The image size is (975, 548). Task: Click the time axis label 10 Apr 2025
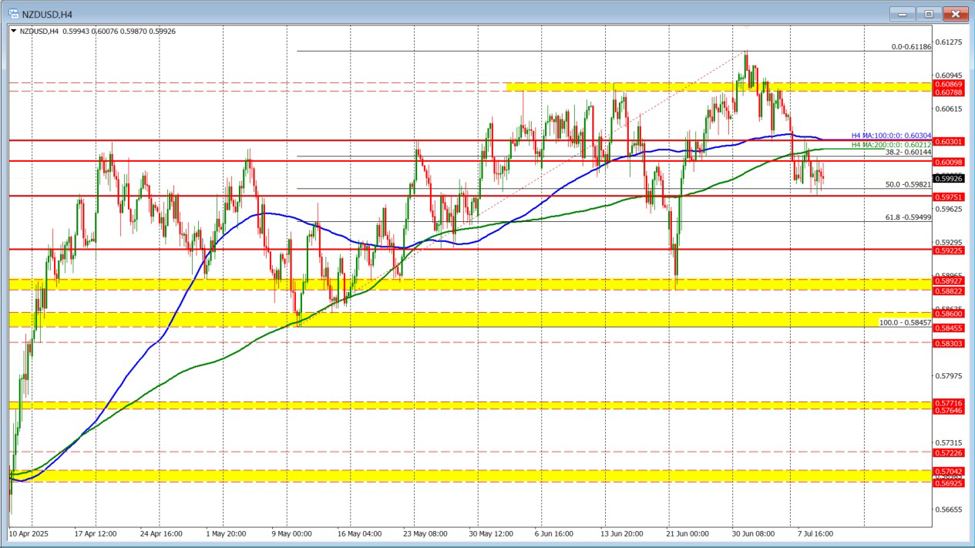(29, 534)
